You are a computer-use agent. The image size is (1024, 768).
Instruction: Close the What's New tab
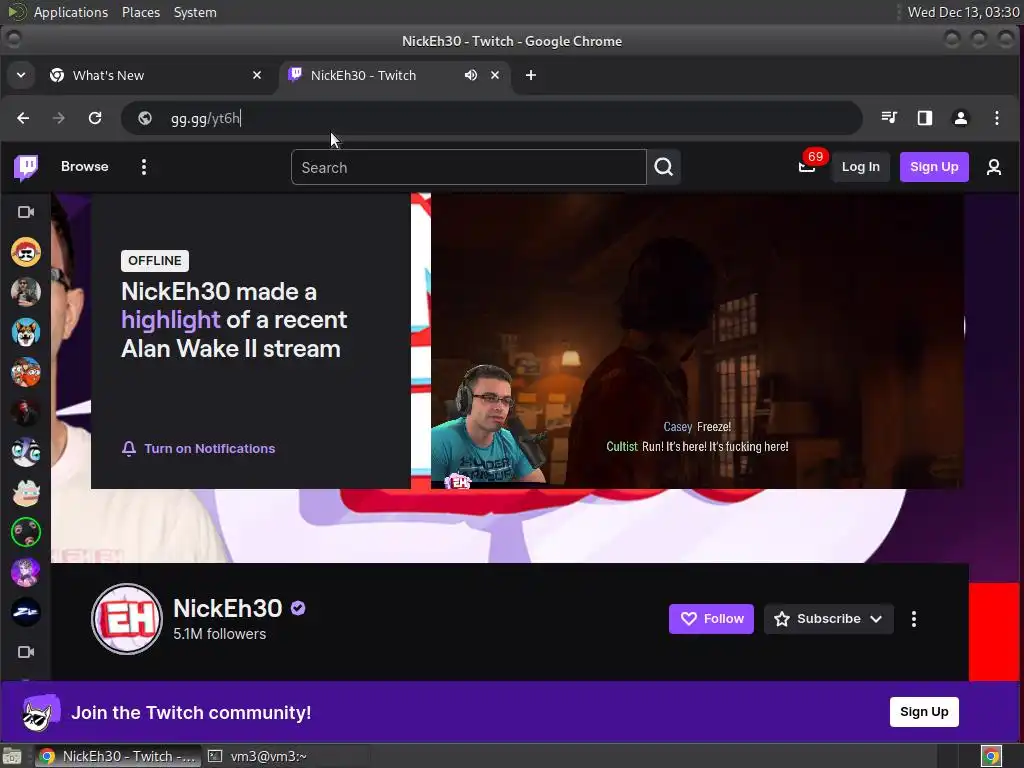pyautogui.click(x=257, y=75)
